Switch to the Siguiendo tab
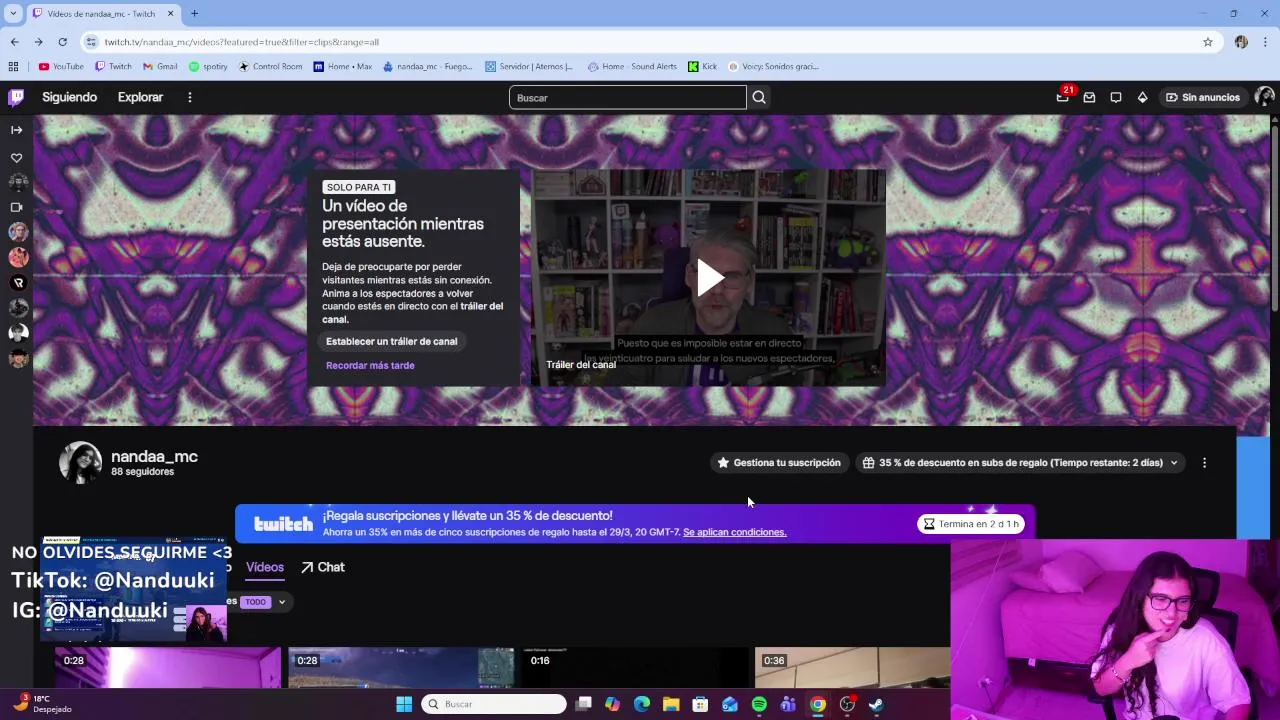1280x720 pixels. tap(69, 97)
